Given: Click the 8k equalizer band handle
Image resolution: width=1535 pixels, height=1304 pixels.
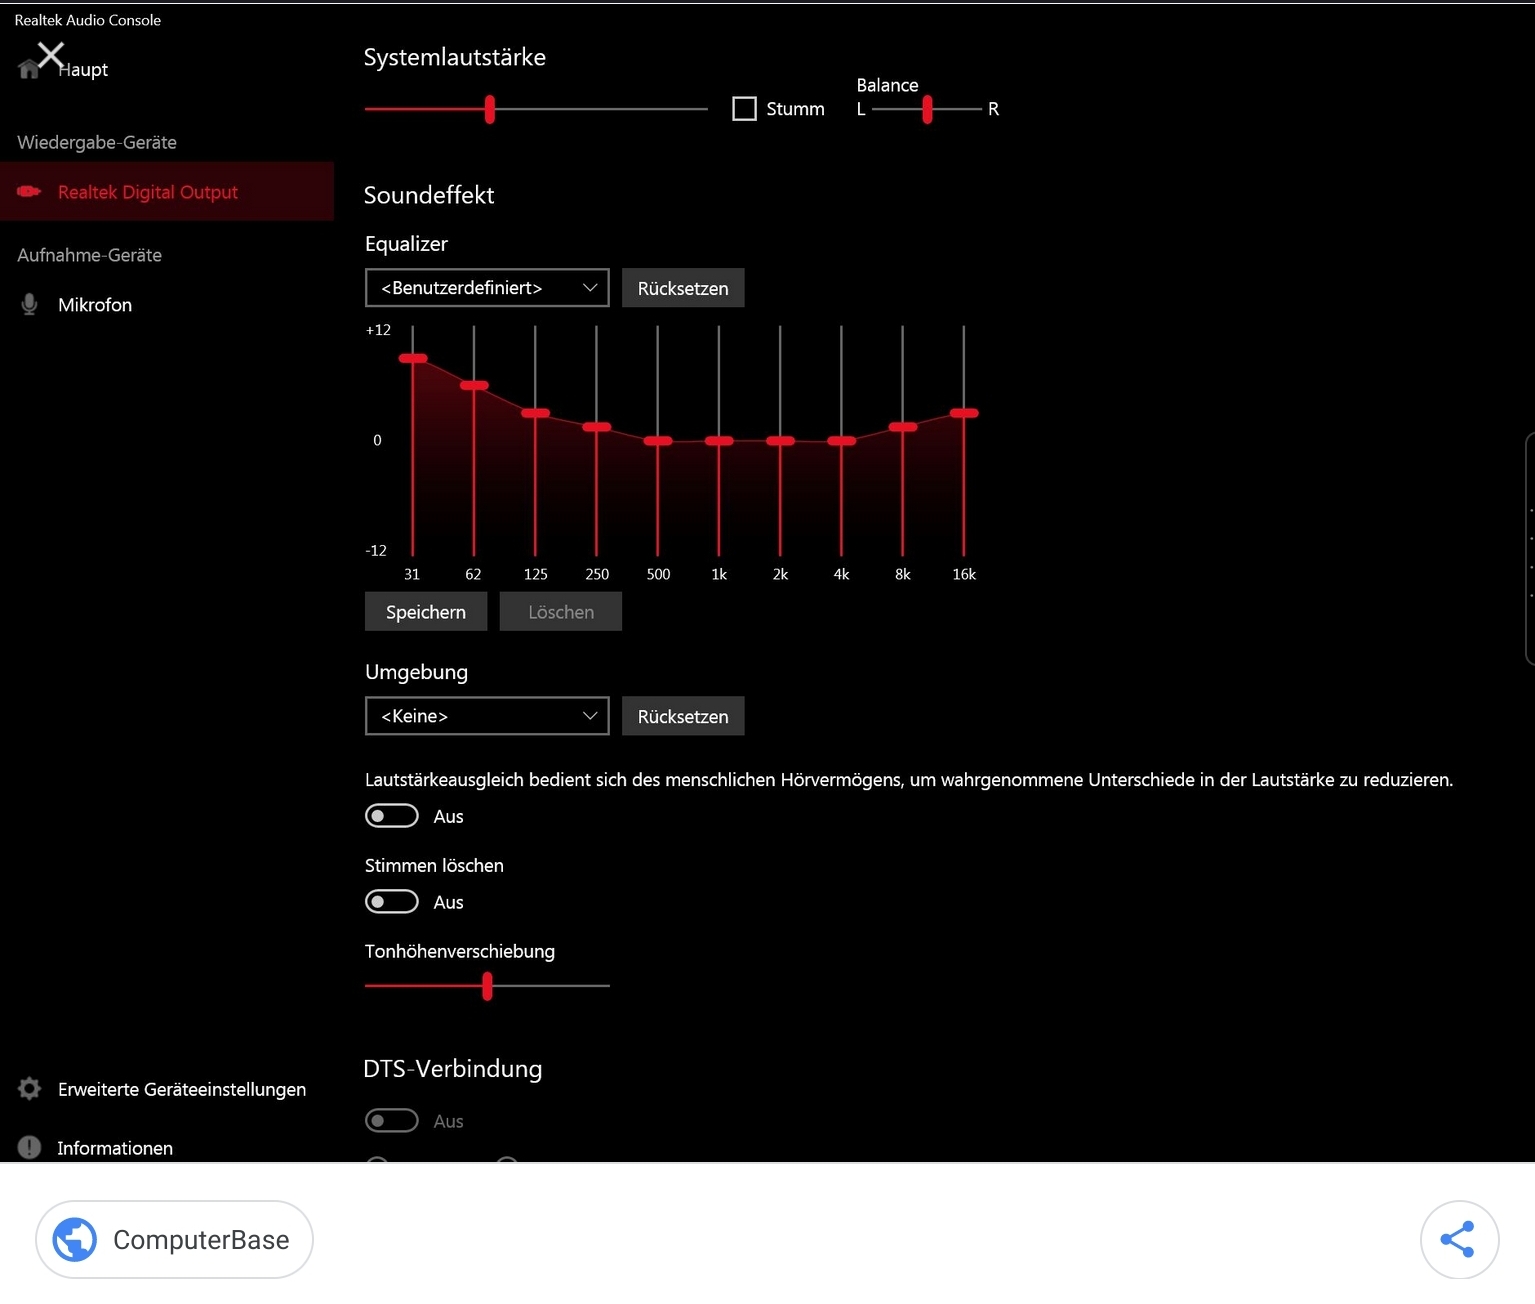Looking at the screenshot, I should coord(903,427).
